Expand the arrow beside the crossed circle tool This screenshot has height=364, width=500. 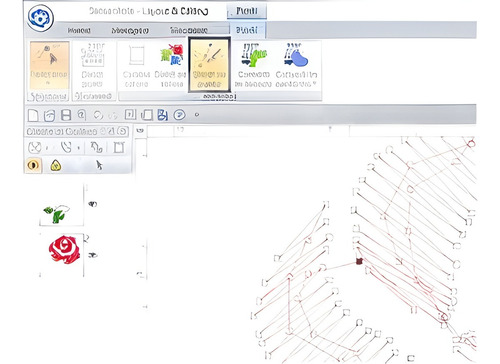point(47,147)
